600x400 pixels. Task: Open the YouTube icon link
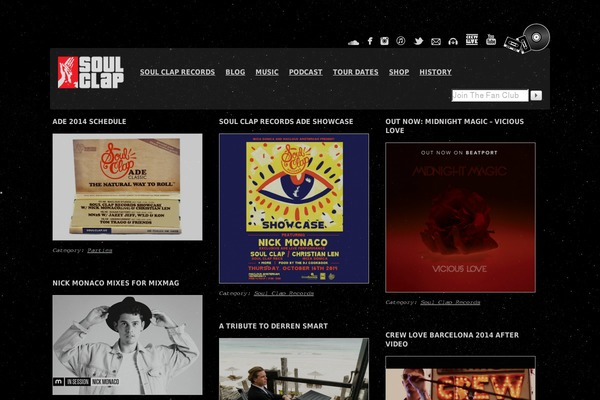click(x=491, y=39)
